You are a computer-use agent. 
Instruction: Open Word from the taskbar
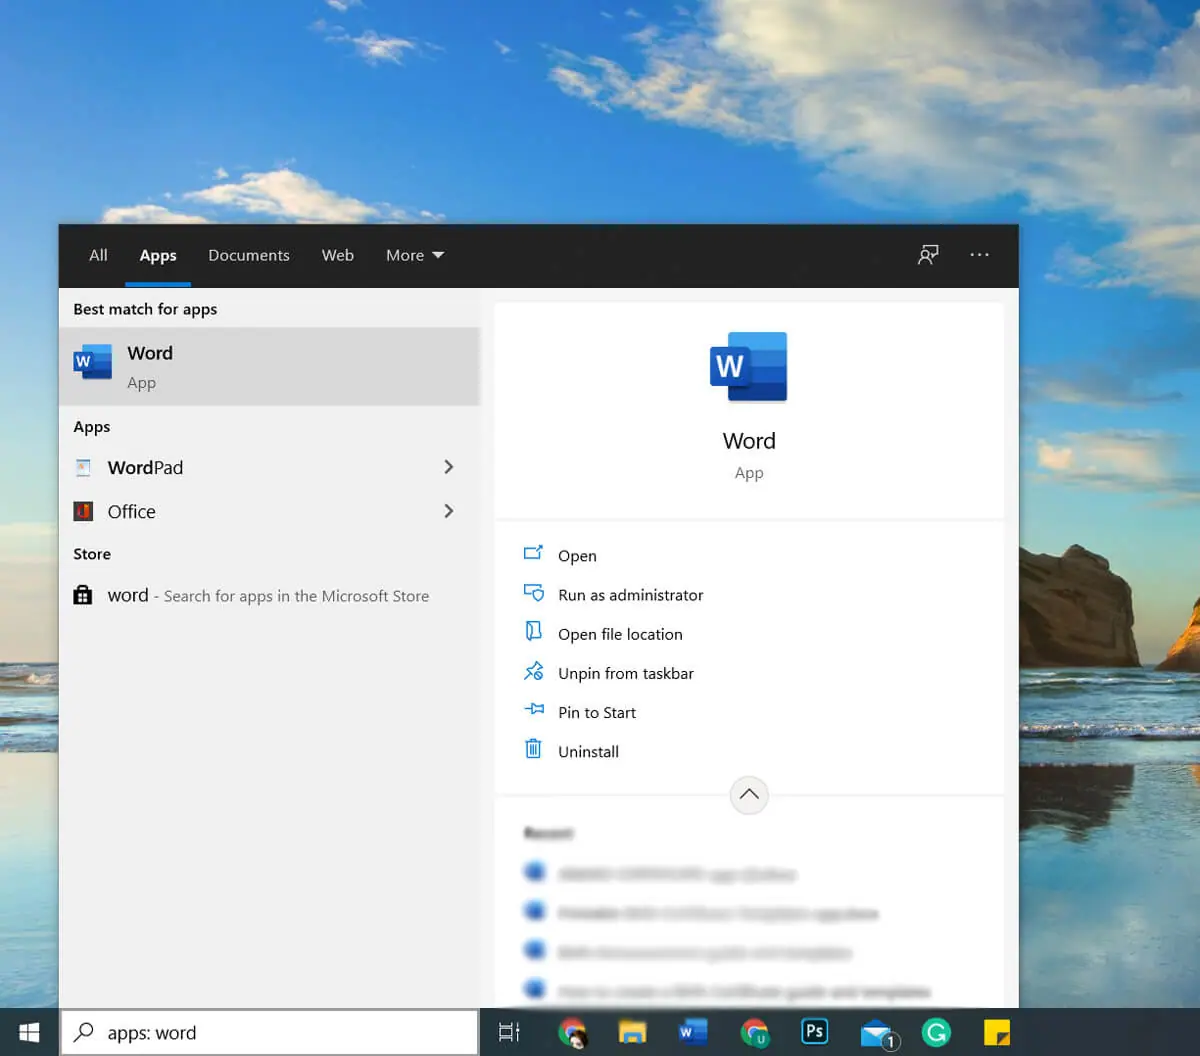(693, 1032)
